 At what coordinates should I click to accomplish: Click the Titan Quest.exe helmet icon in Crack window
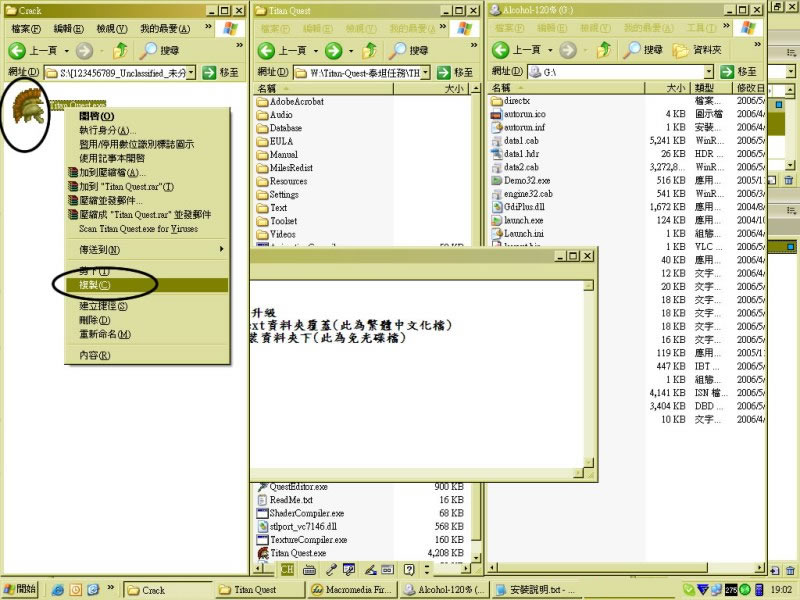click(29, 106)
